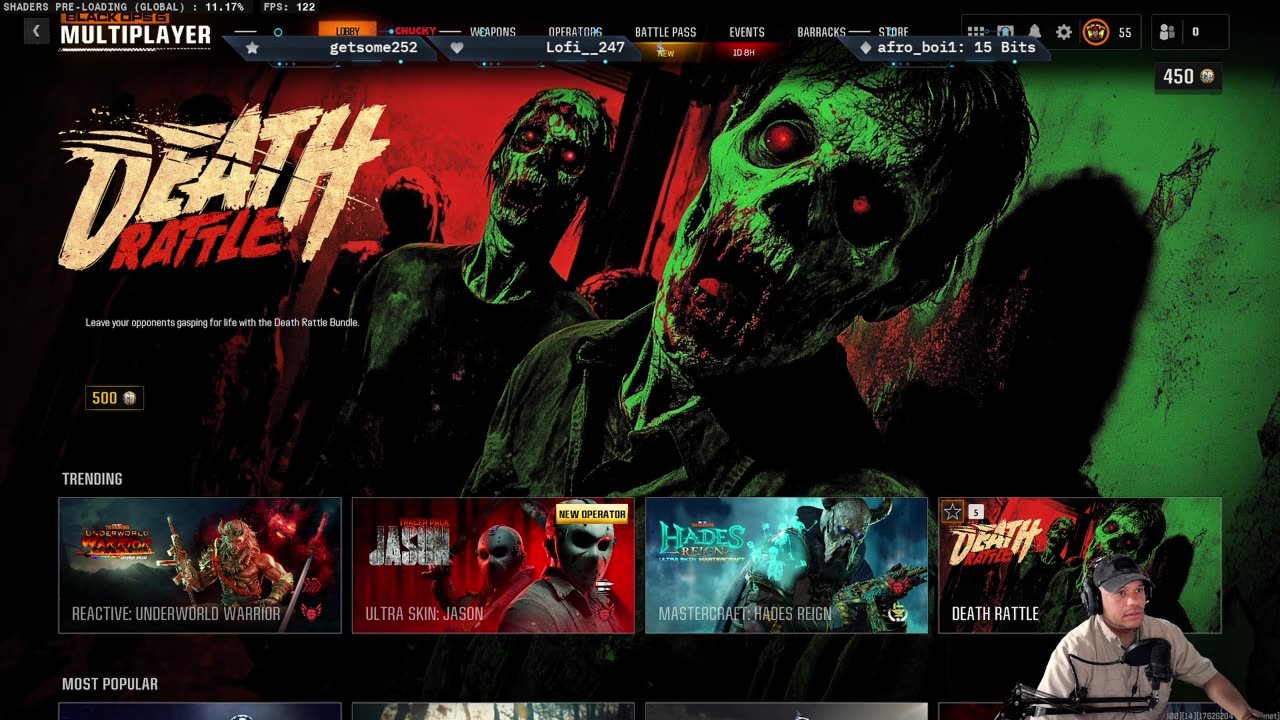
Task: Open the Death Rattle trending card
Action: coord(1080,565)
